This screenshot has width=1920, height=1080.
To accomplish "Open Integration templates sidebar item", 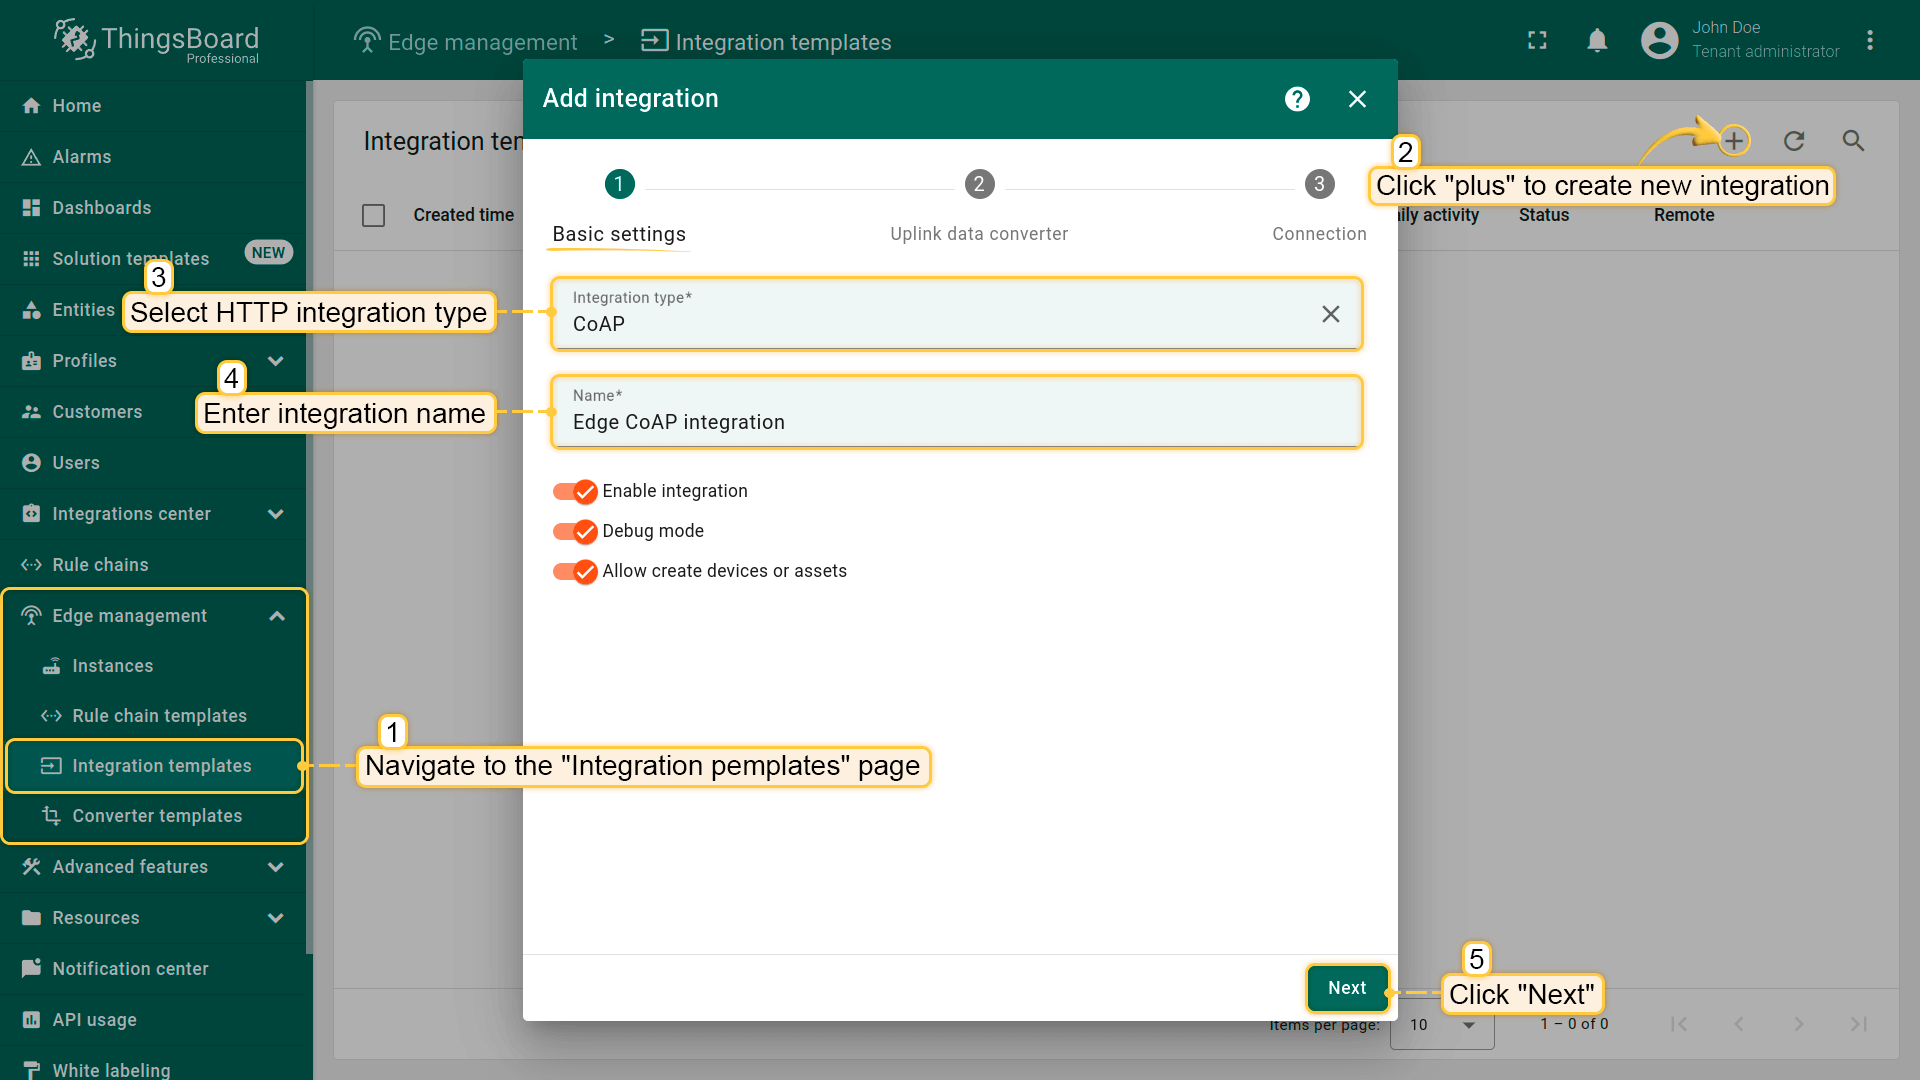I will click(x=155, y=766).
